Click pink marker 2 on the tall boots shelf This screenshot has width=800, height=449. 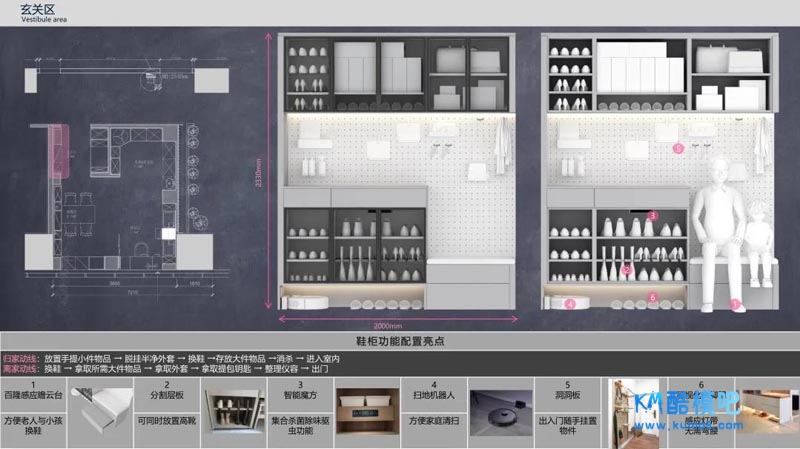pos(627,270)
